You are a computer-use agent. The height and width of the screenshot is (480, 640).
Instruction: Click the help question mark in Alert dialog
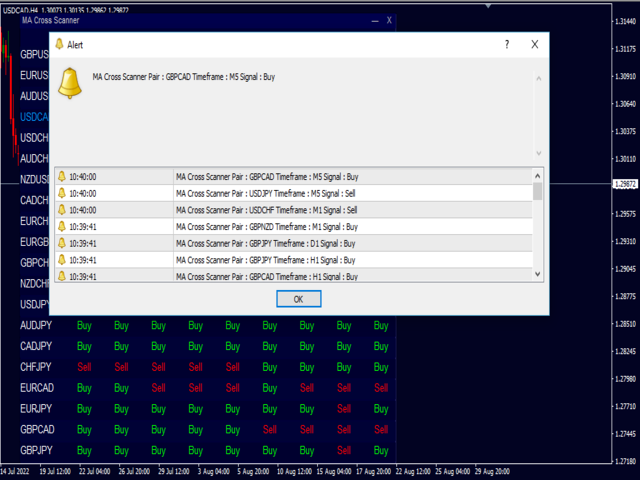507,44
